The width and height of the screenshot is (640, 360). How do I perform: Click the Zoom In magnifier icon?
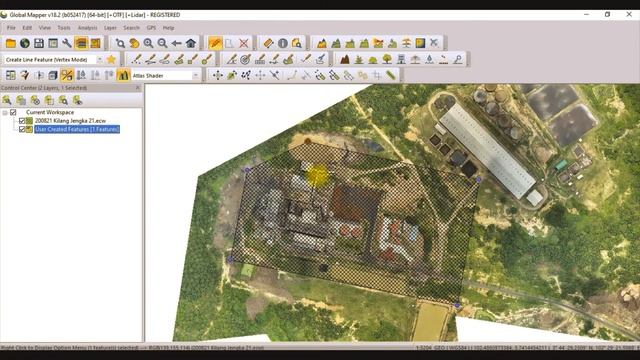coord(148,43)
